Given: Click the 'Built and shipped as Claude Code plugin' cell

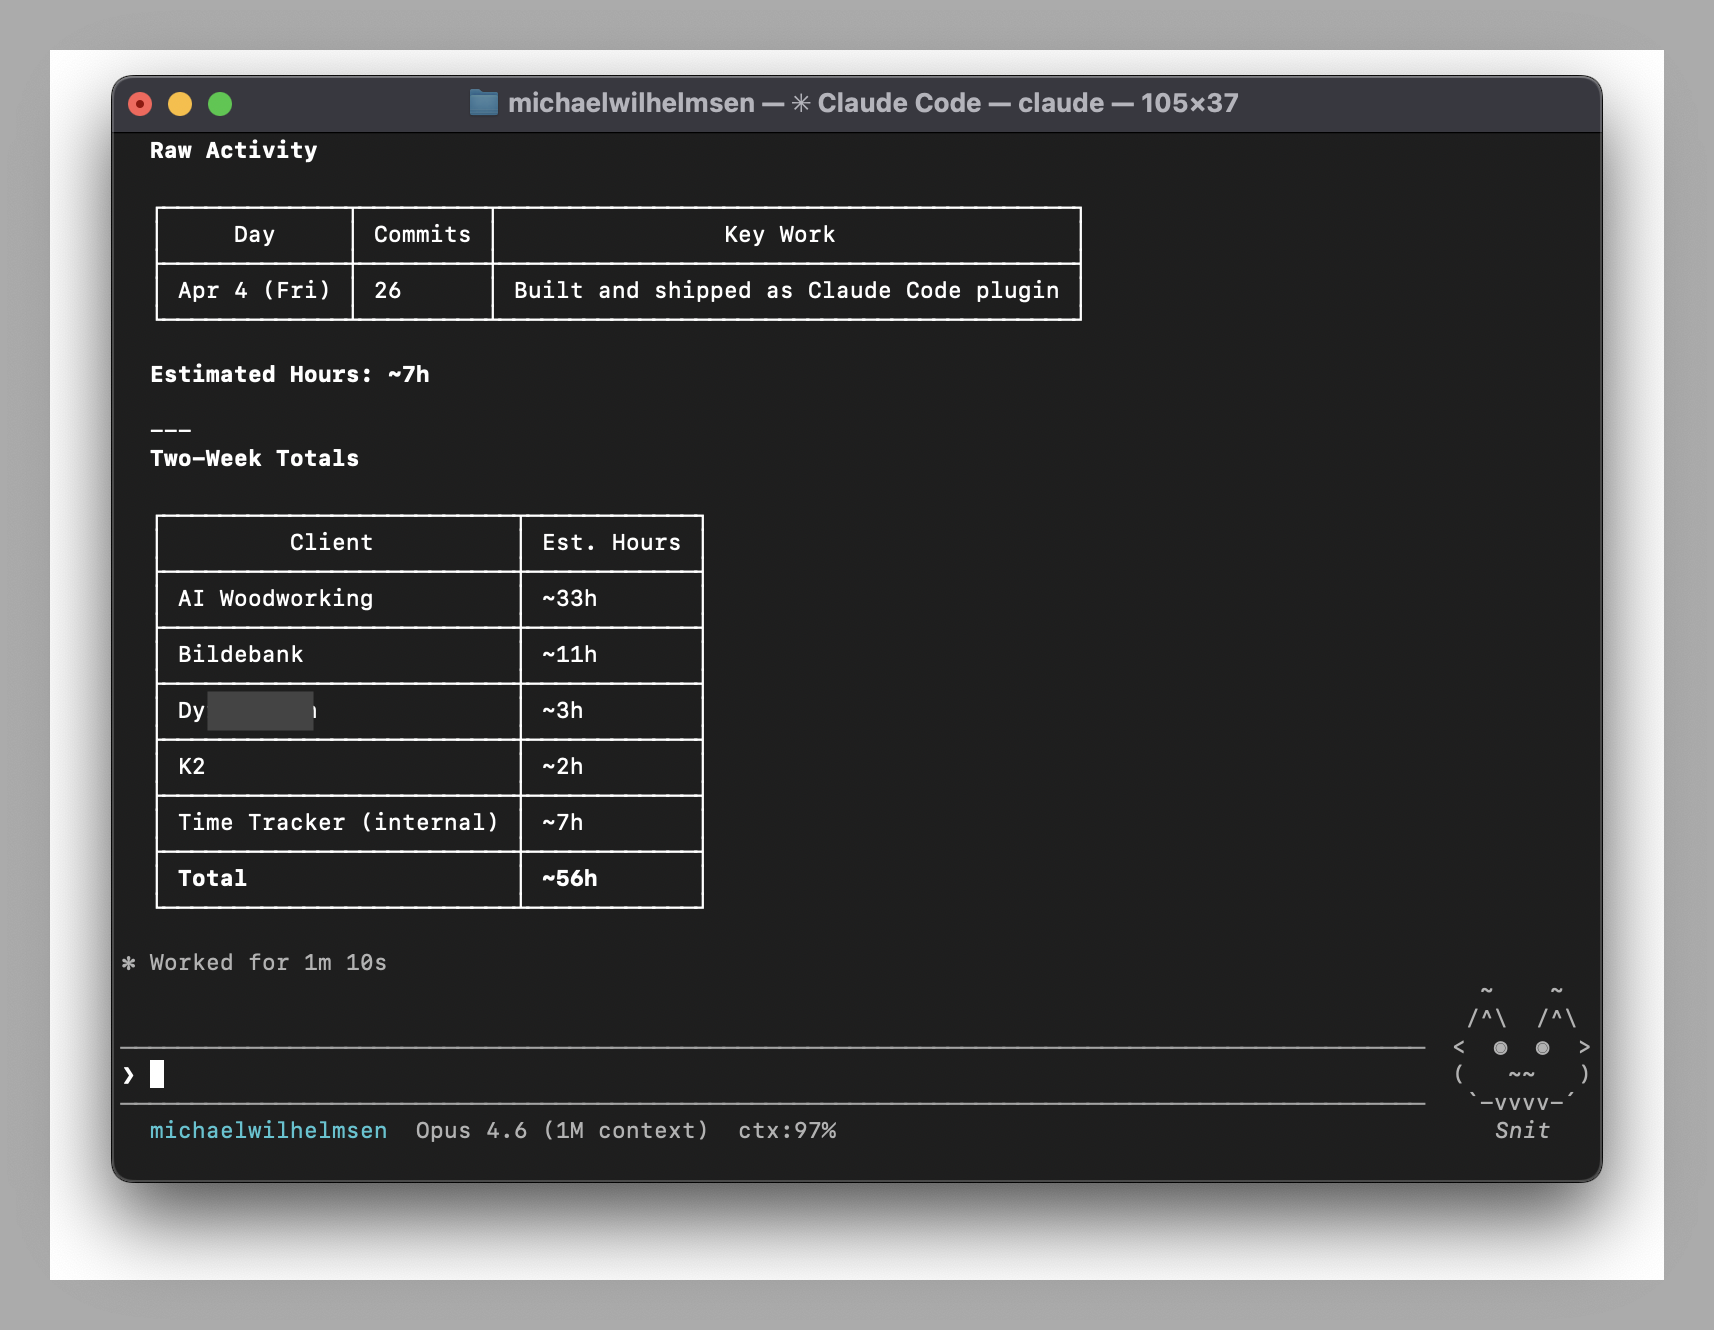Looking at the screenshot, I should (786, 291).
